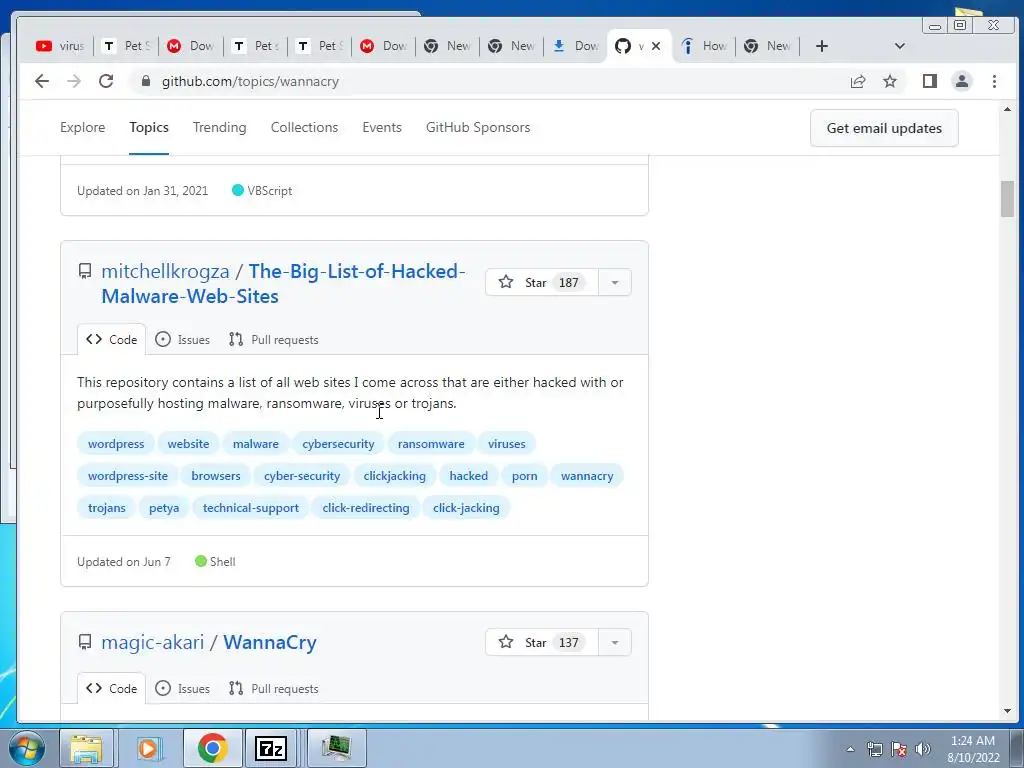Click the website topic tag
The width and height of the screenshot is (1024, 768).
click(x=188, y=443)
